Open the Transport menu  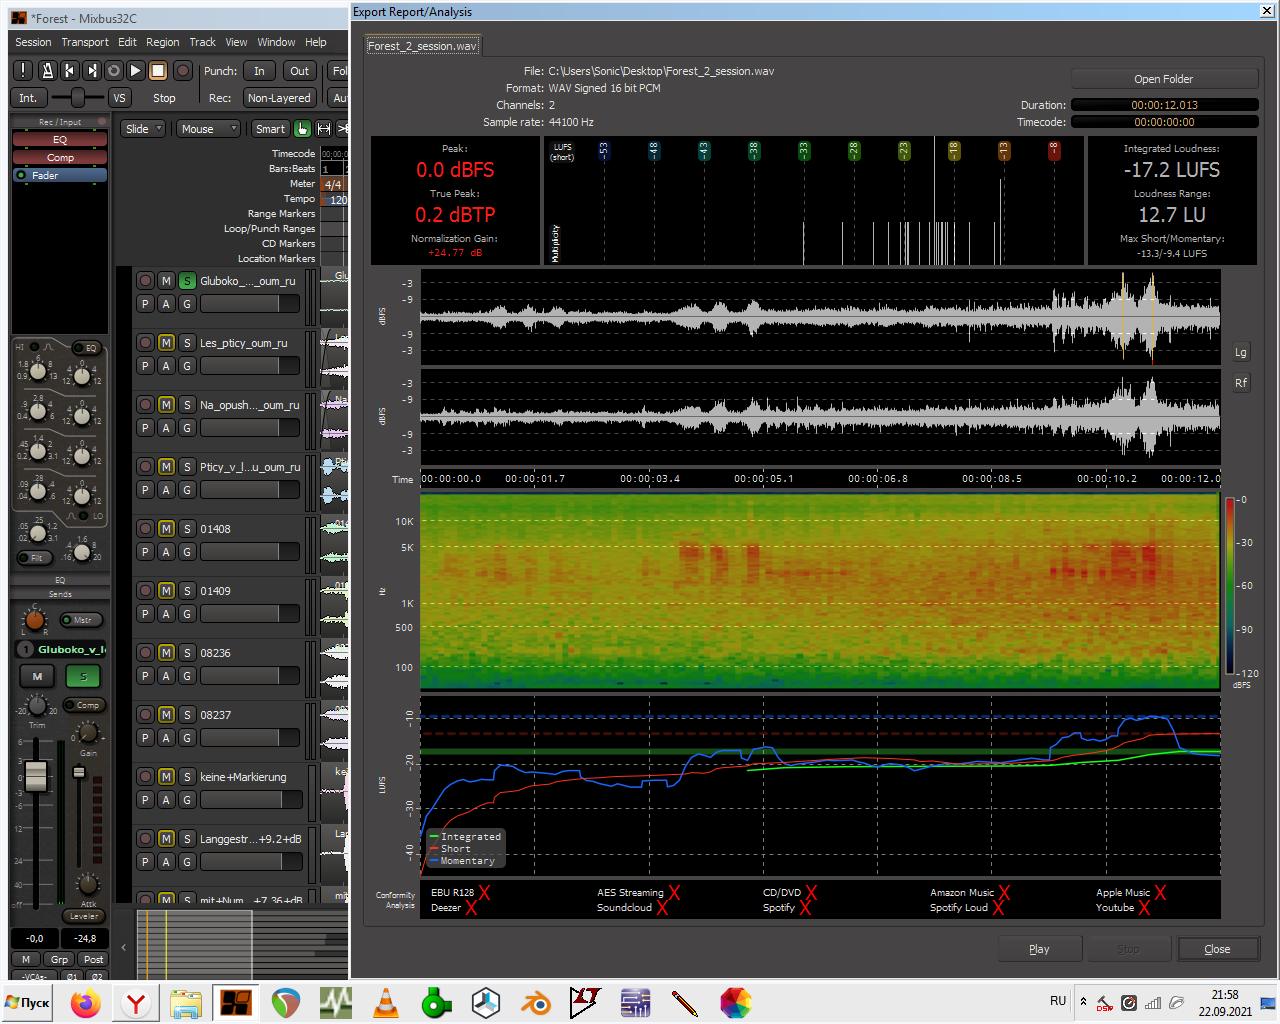point(85,42)
